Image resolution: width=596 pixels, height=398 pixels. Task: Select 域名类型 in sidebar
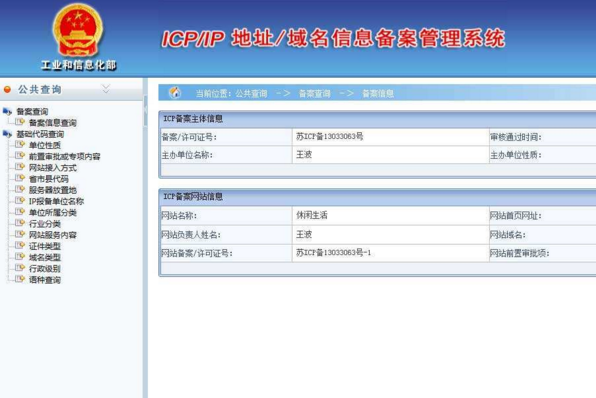(x=45, y=257)
